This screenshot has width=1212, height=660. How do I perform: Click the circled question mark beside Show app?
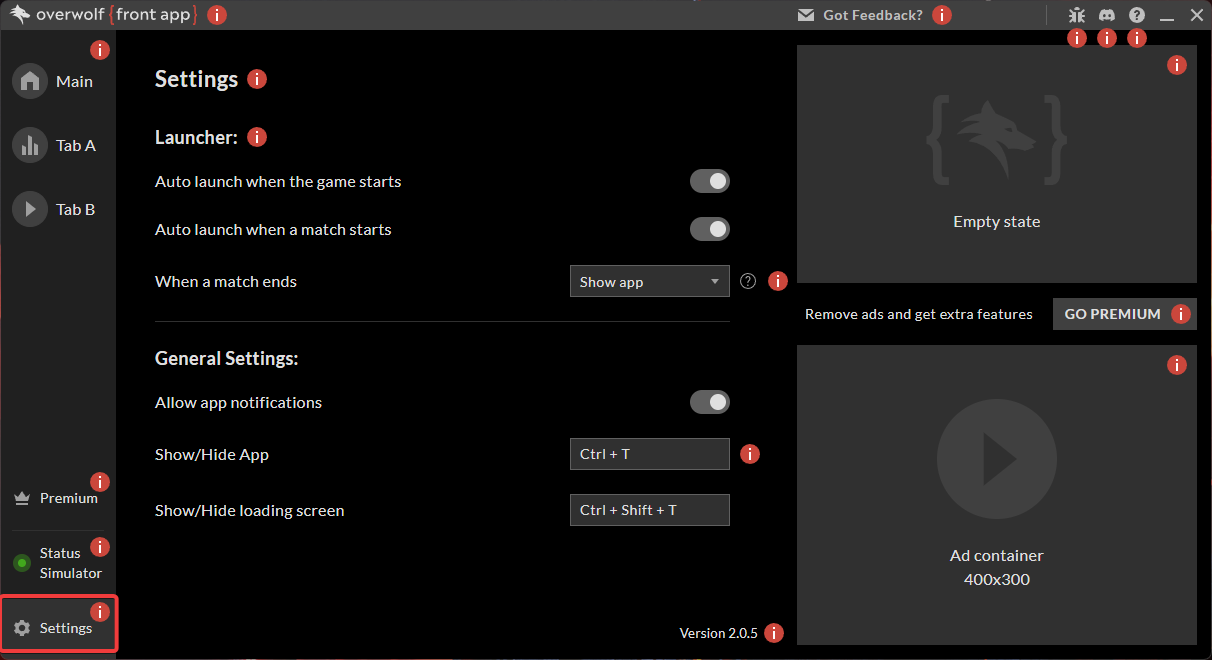click(748, 281)
